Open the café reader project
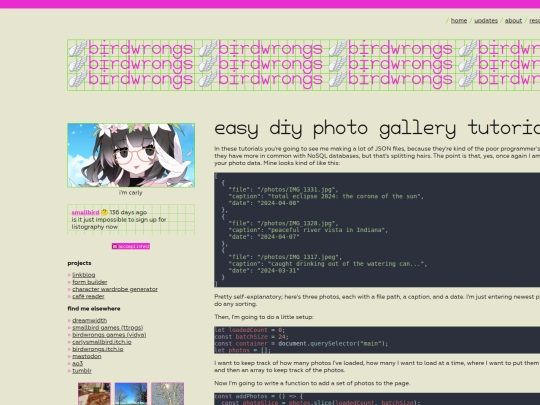 pyautogui.click(x=88, y=297)
